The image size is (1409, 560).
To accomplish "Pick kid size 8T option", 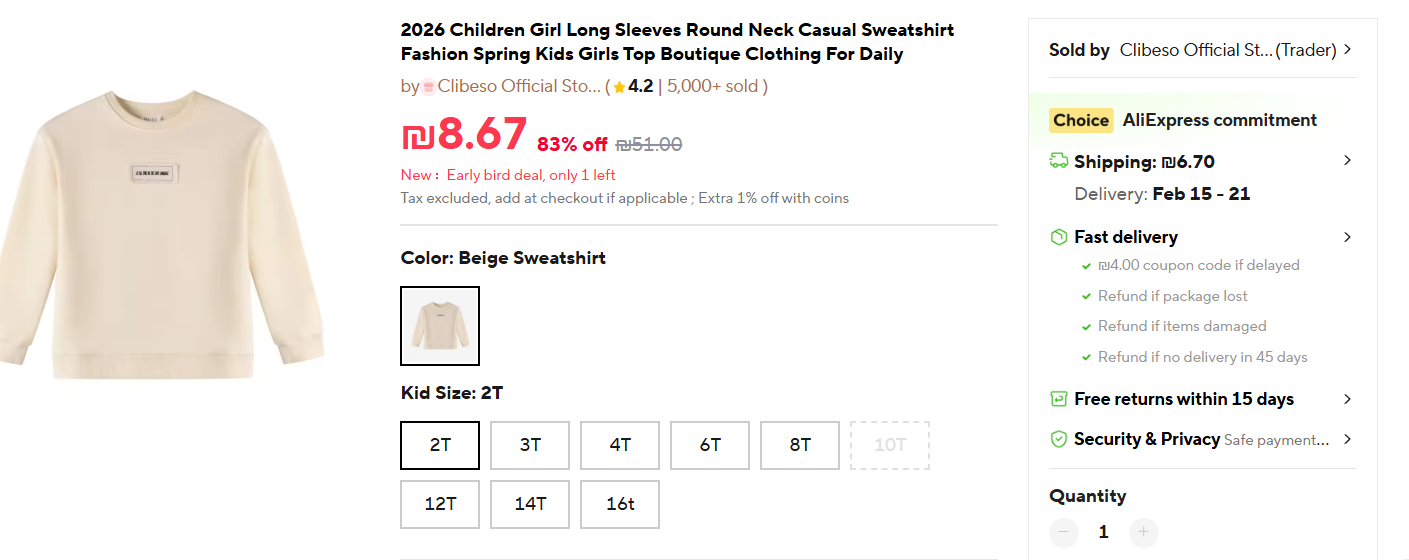I will [800, 445].
